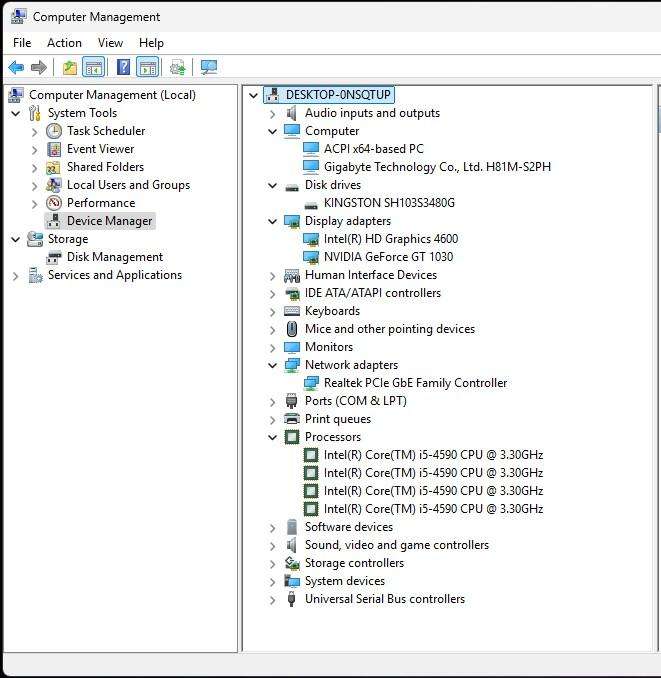Click the Up one level folder icon
The height and width of the screenshot is (678, 661).
70,67
